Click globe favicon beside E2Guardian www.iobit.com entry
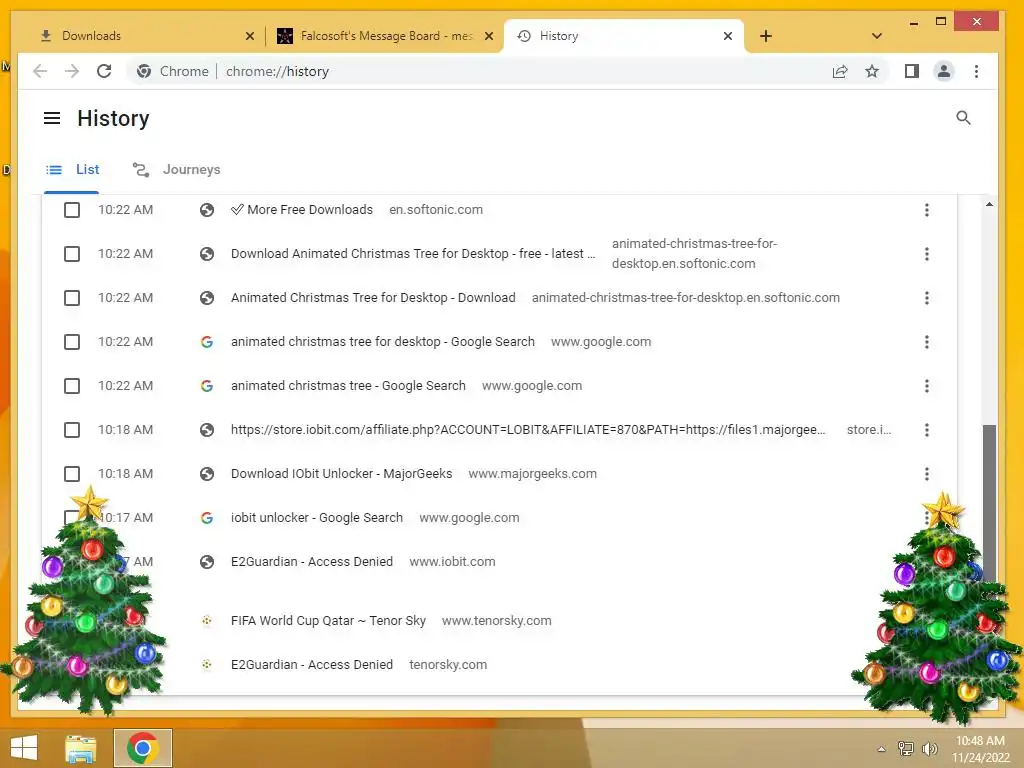Screen dimensions: 1024x768 coord(206,562)
